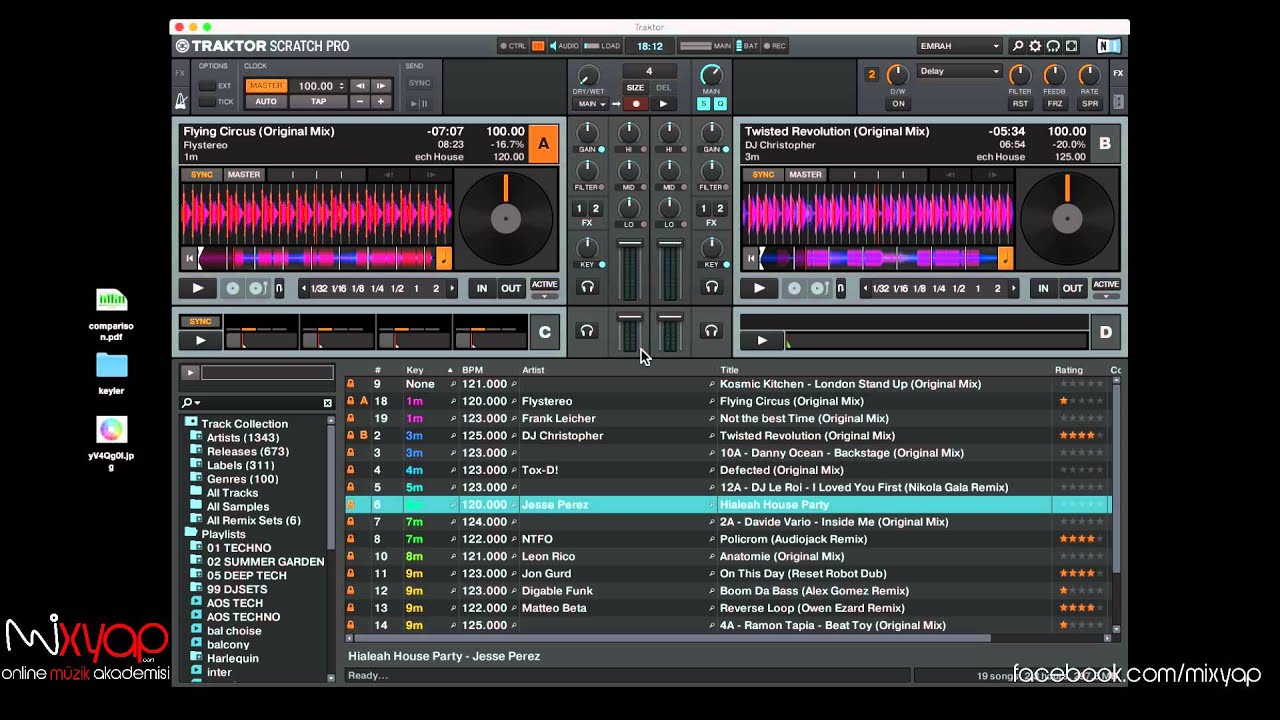Screen dimensions: 1280x720
Task: Collapse the Playlists folder
Action: coord(191,534)
